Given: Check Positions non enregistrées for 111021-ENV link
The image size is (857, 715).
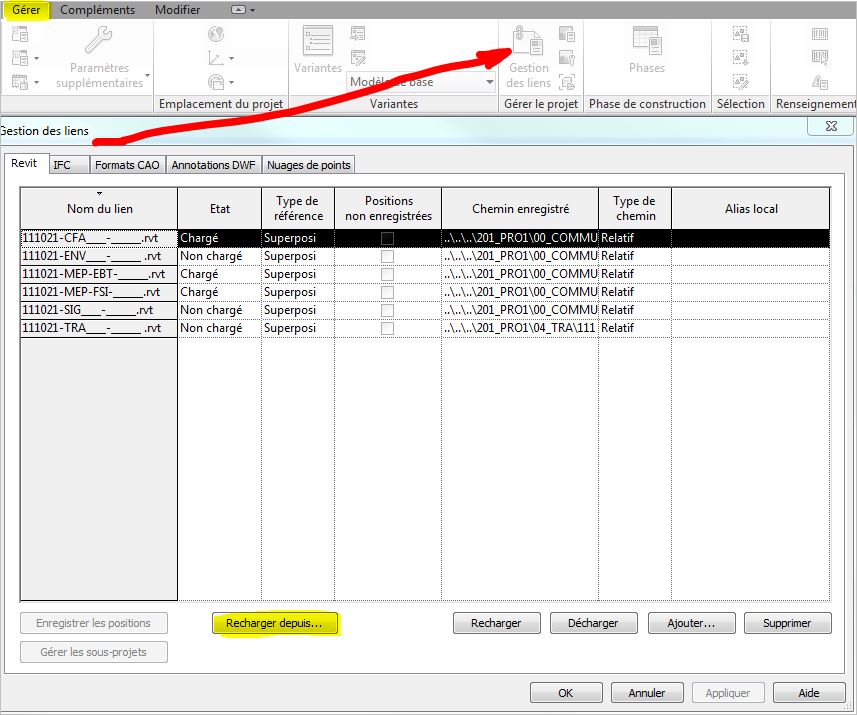Looking at the screenshot, I should 386,255.
